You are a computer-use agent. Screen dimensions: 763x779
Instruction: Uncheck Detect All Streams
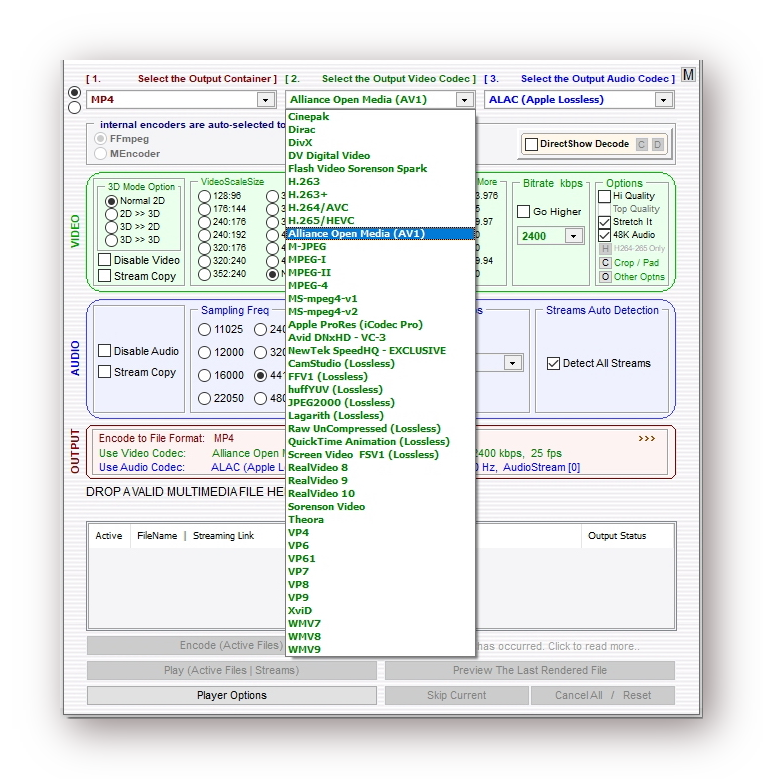[x=553, y=363]
